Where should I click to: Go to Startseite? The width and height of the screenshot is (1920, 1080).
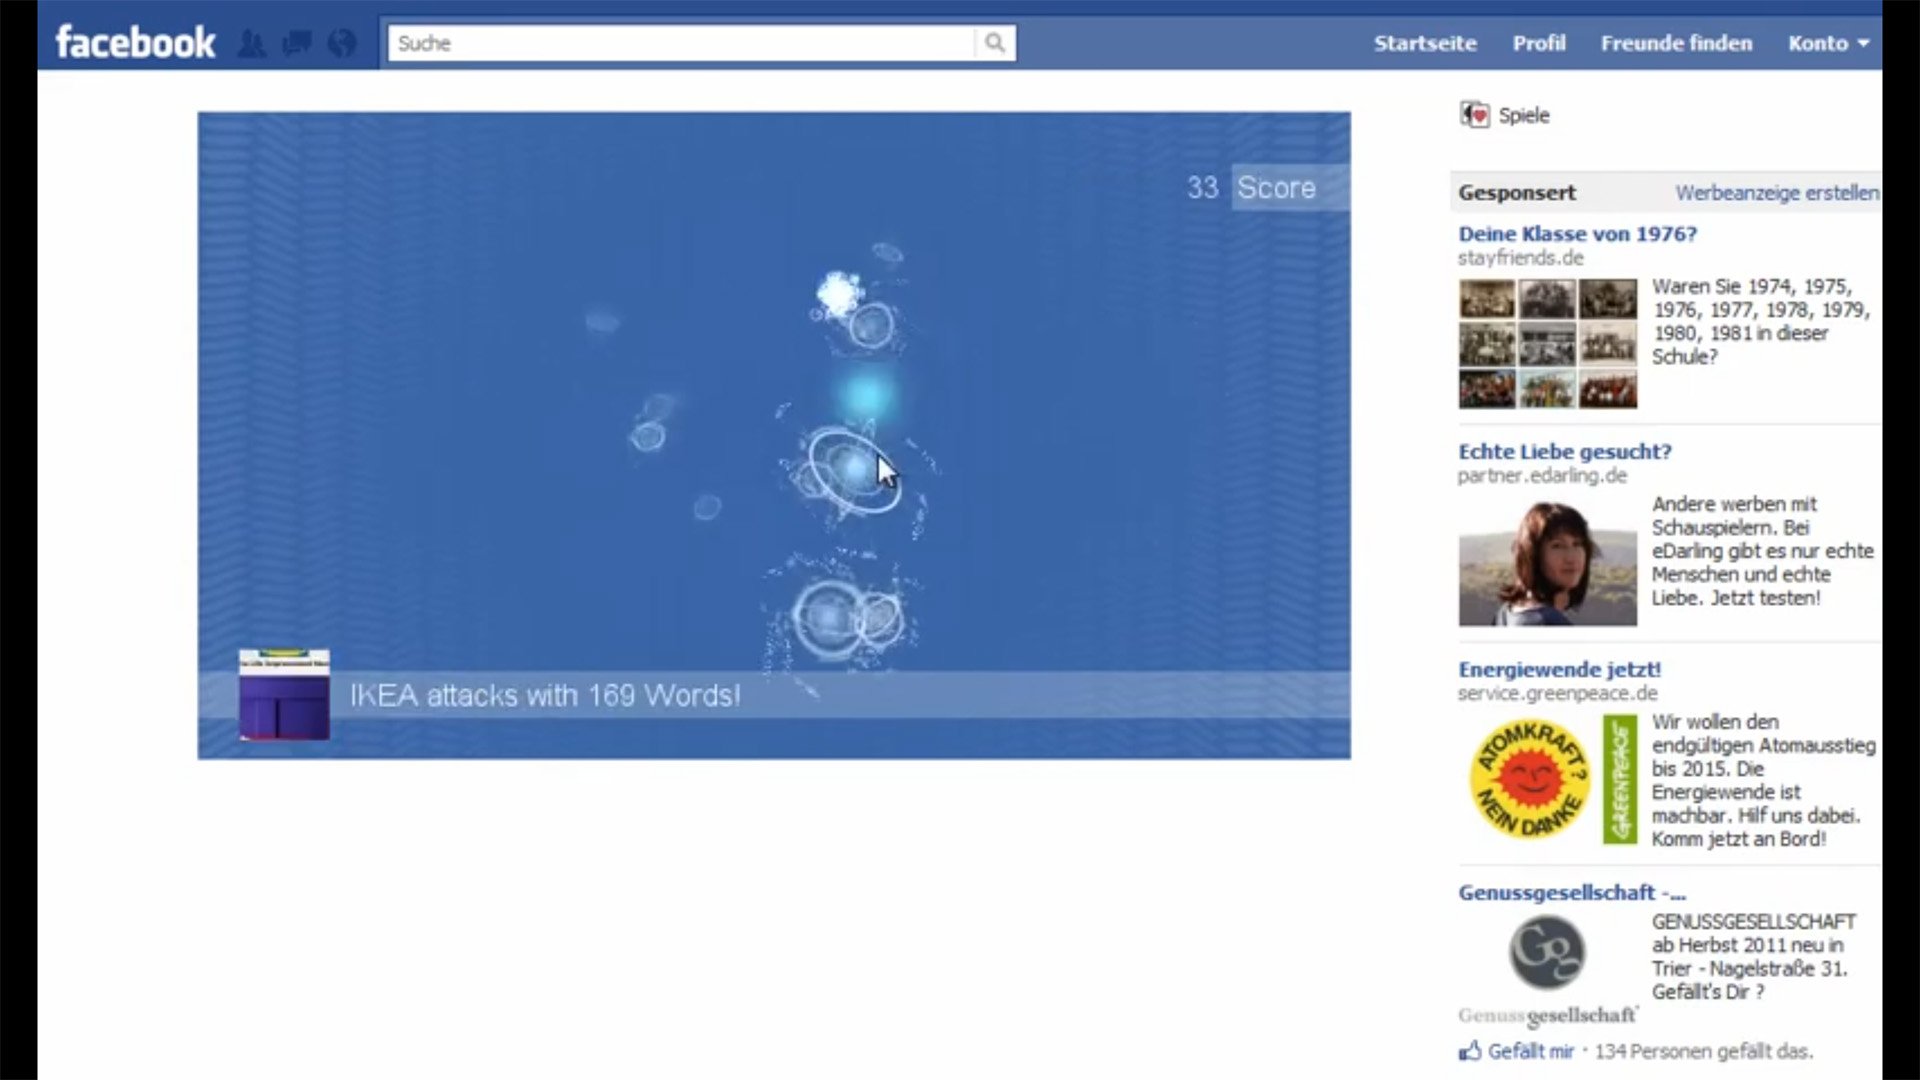point(1425,43)
